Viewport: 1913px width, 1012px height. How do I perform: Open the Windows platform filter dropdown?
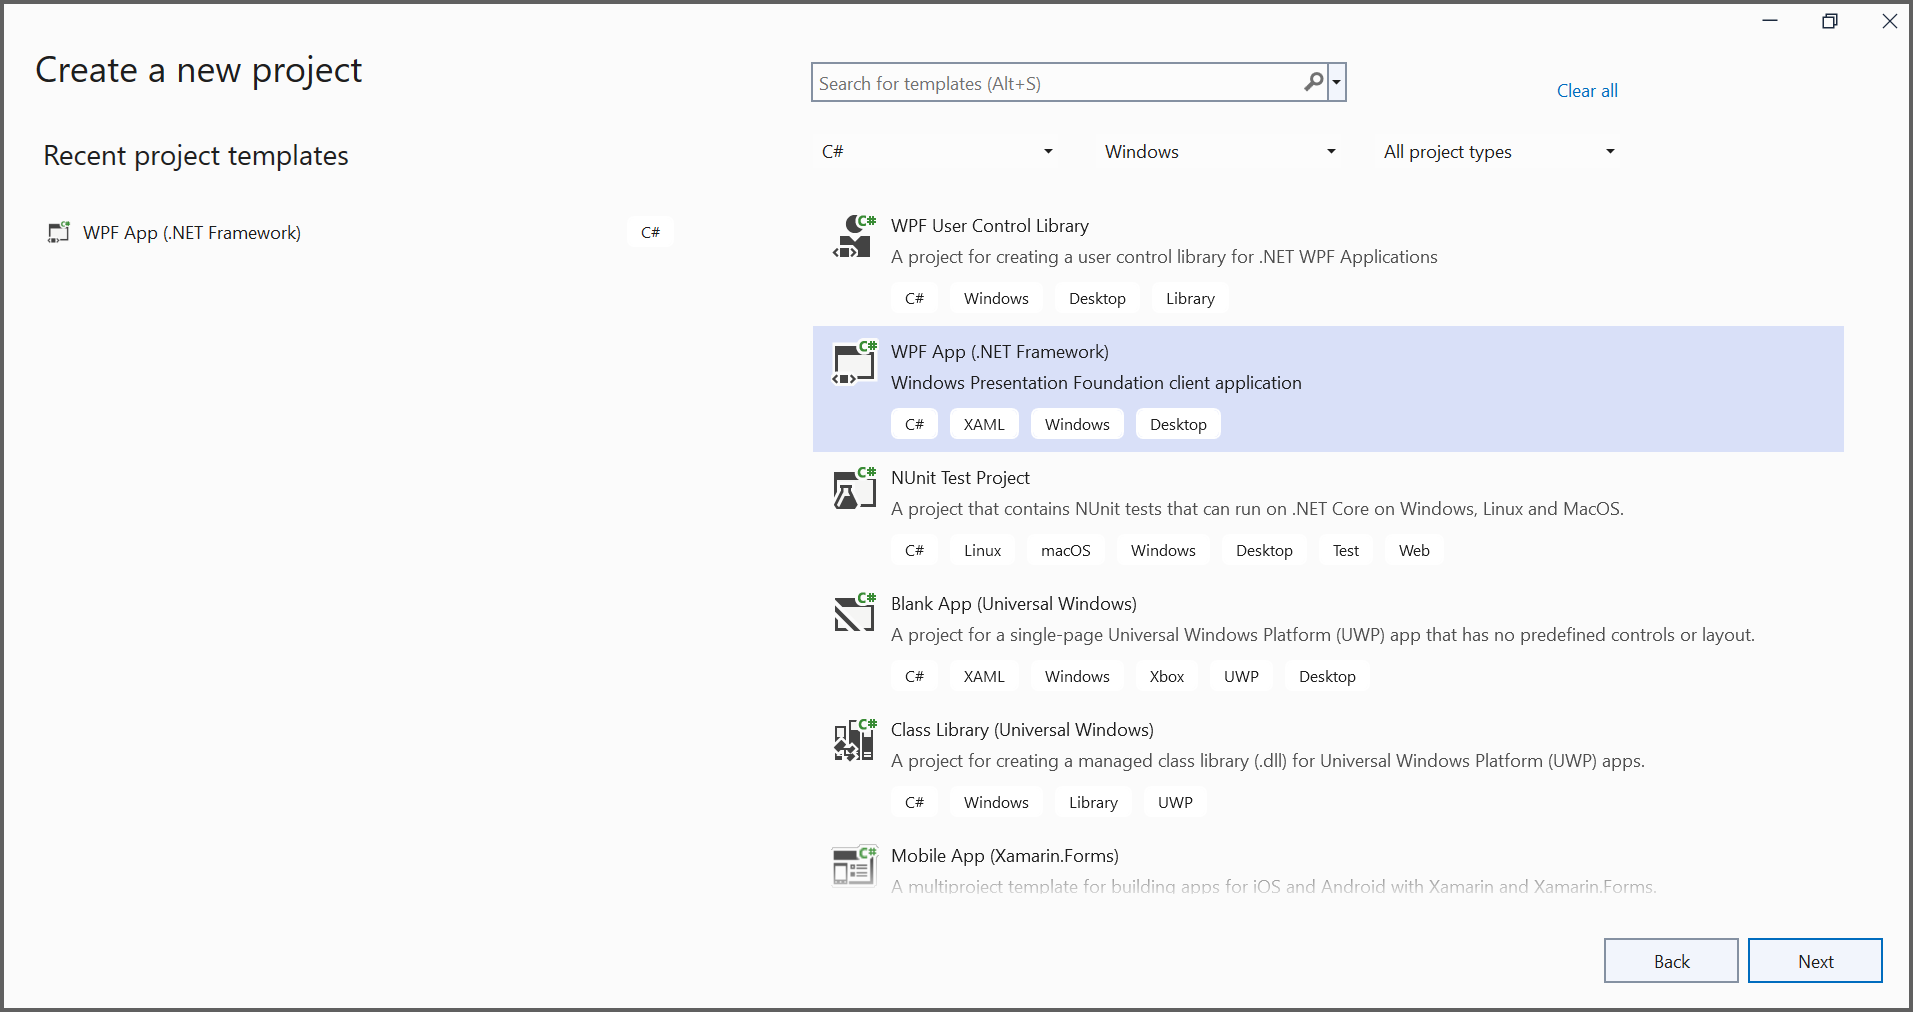click(1220, 151)
